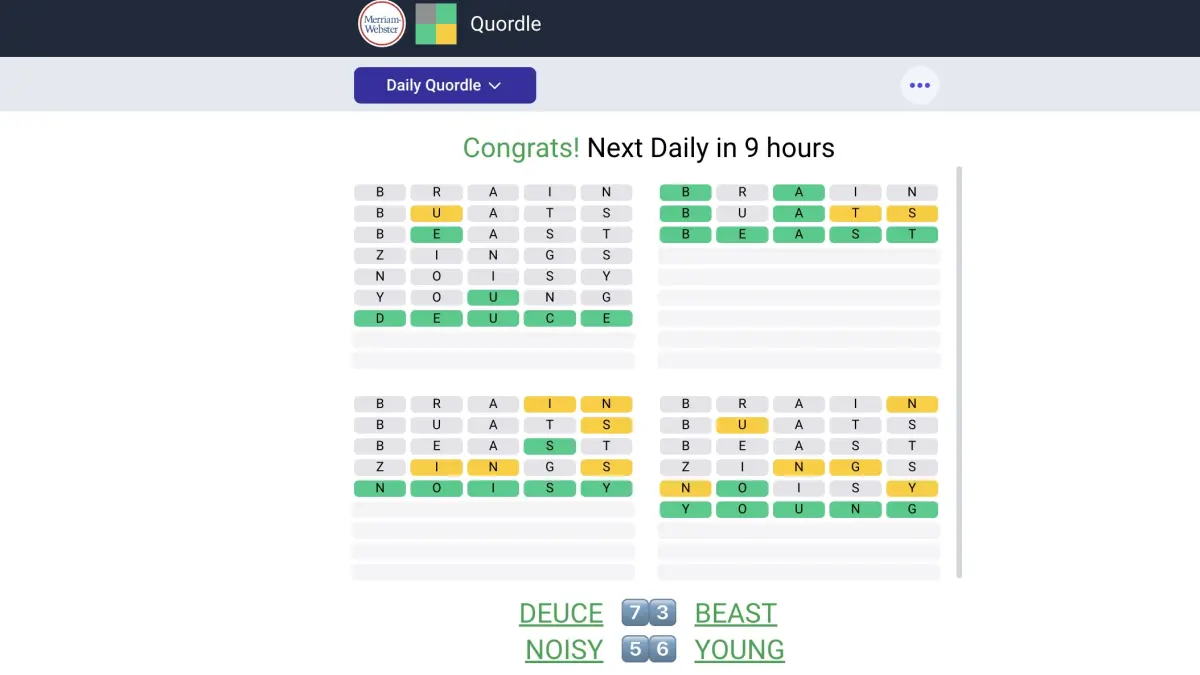Open the three-dot more options menu
Viewport: 1200px width, 675px height.
[x=920, y=85]
